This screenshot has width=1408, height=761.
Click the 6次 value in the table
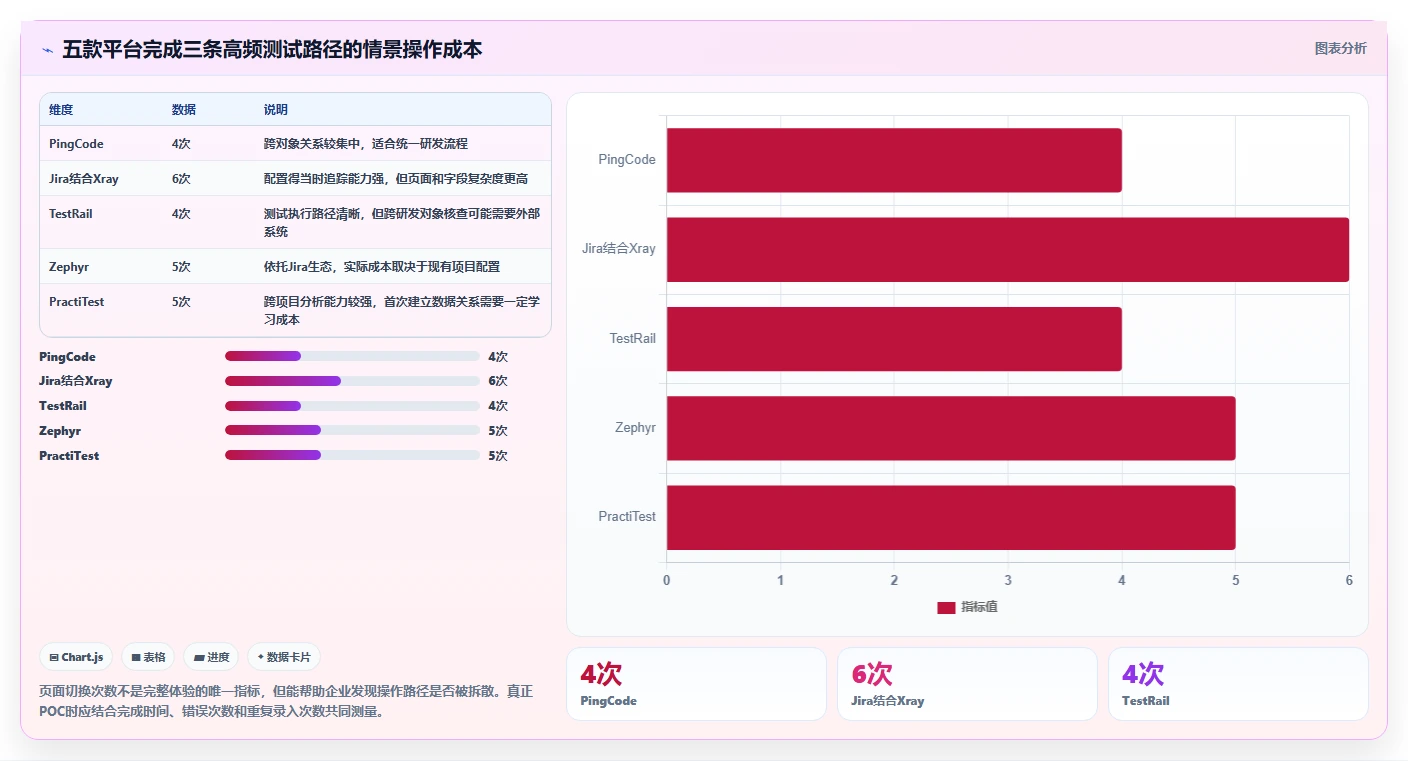pyautogui.click(x=181, y=179)
